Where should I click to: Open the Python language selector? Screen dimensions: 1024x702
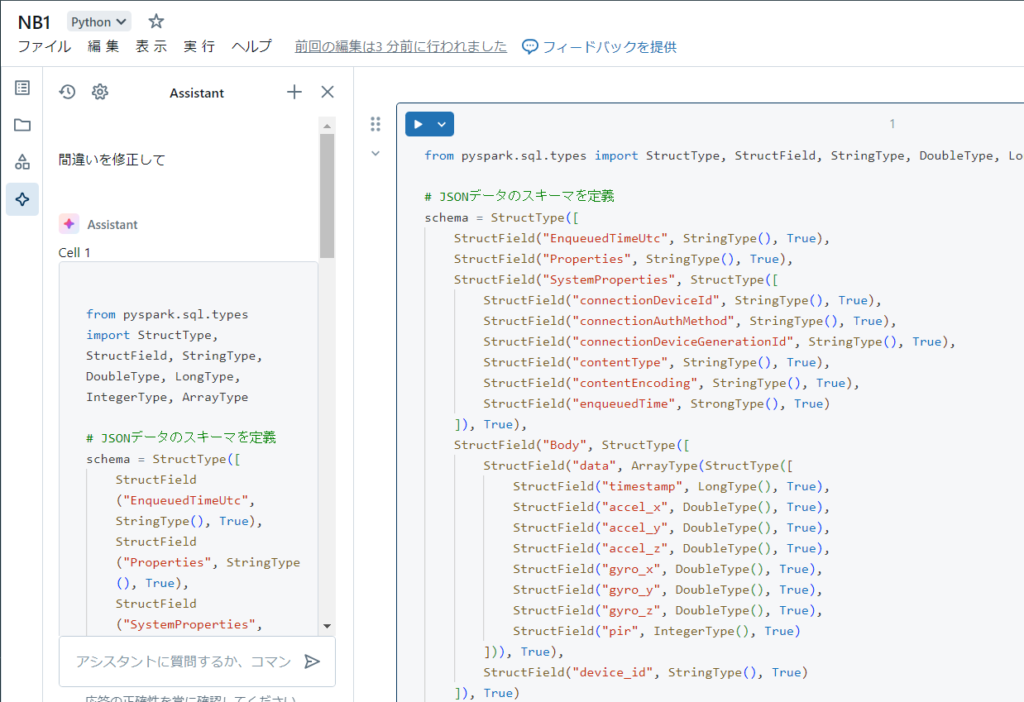[x=99, y=21]
